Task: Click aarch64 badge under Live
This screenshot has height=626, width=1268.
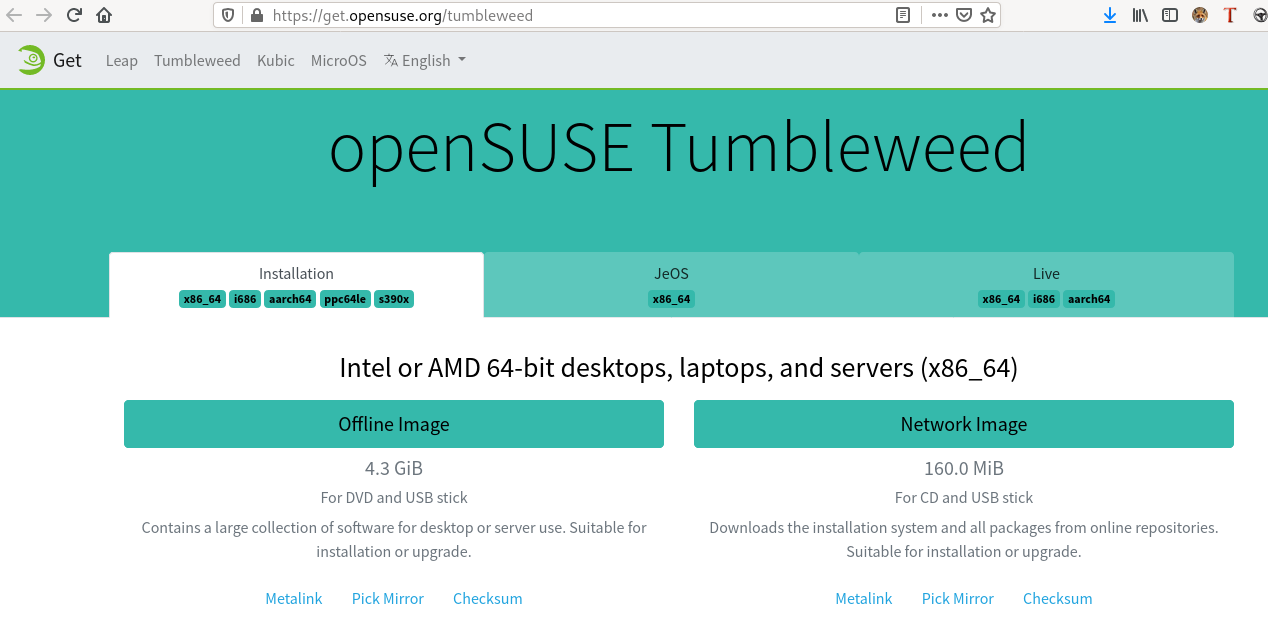Action: [x=1089, y=299]
